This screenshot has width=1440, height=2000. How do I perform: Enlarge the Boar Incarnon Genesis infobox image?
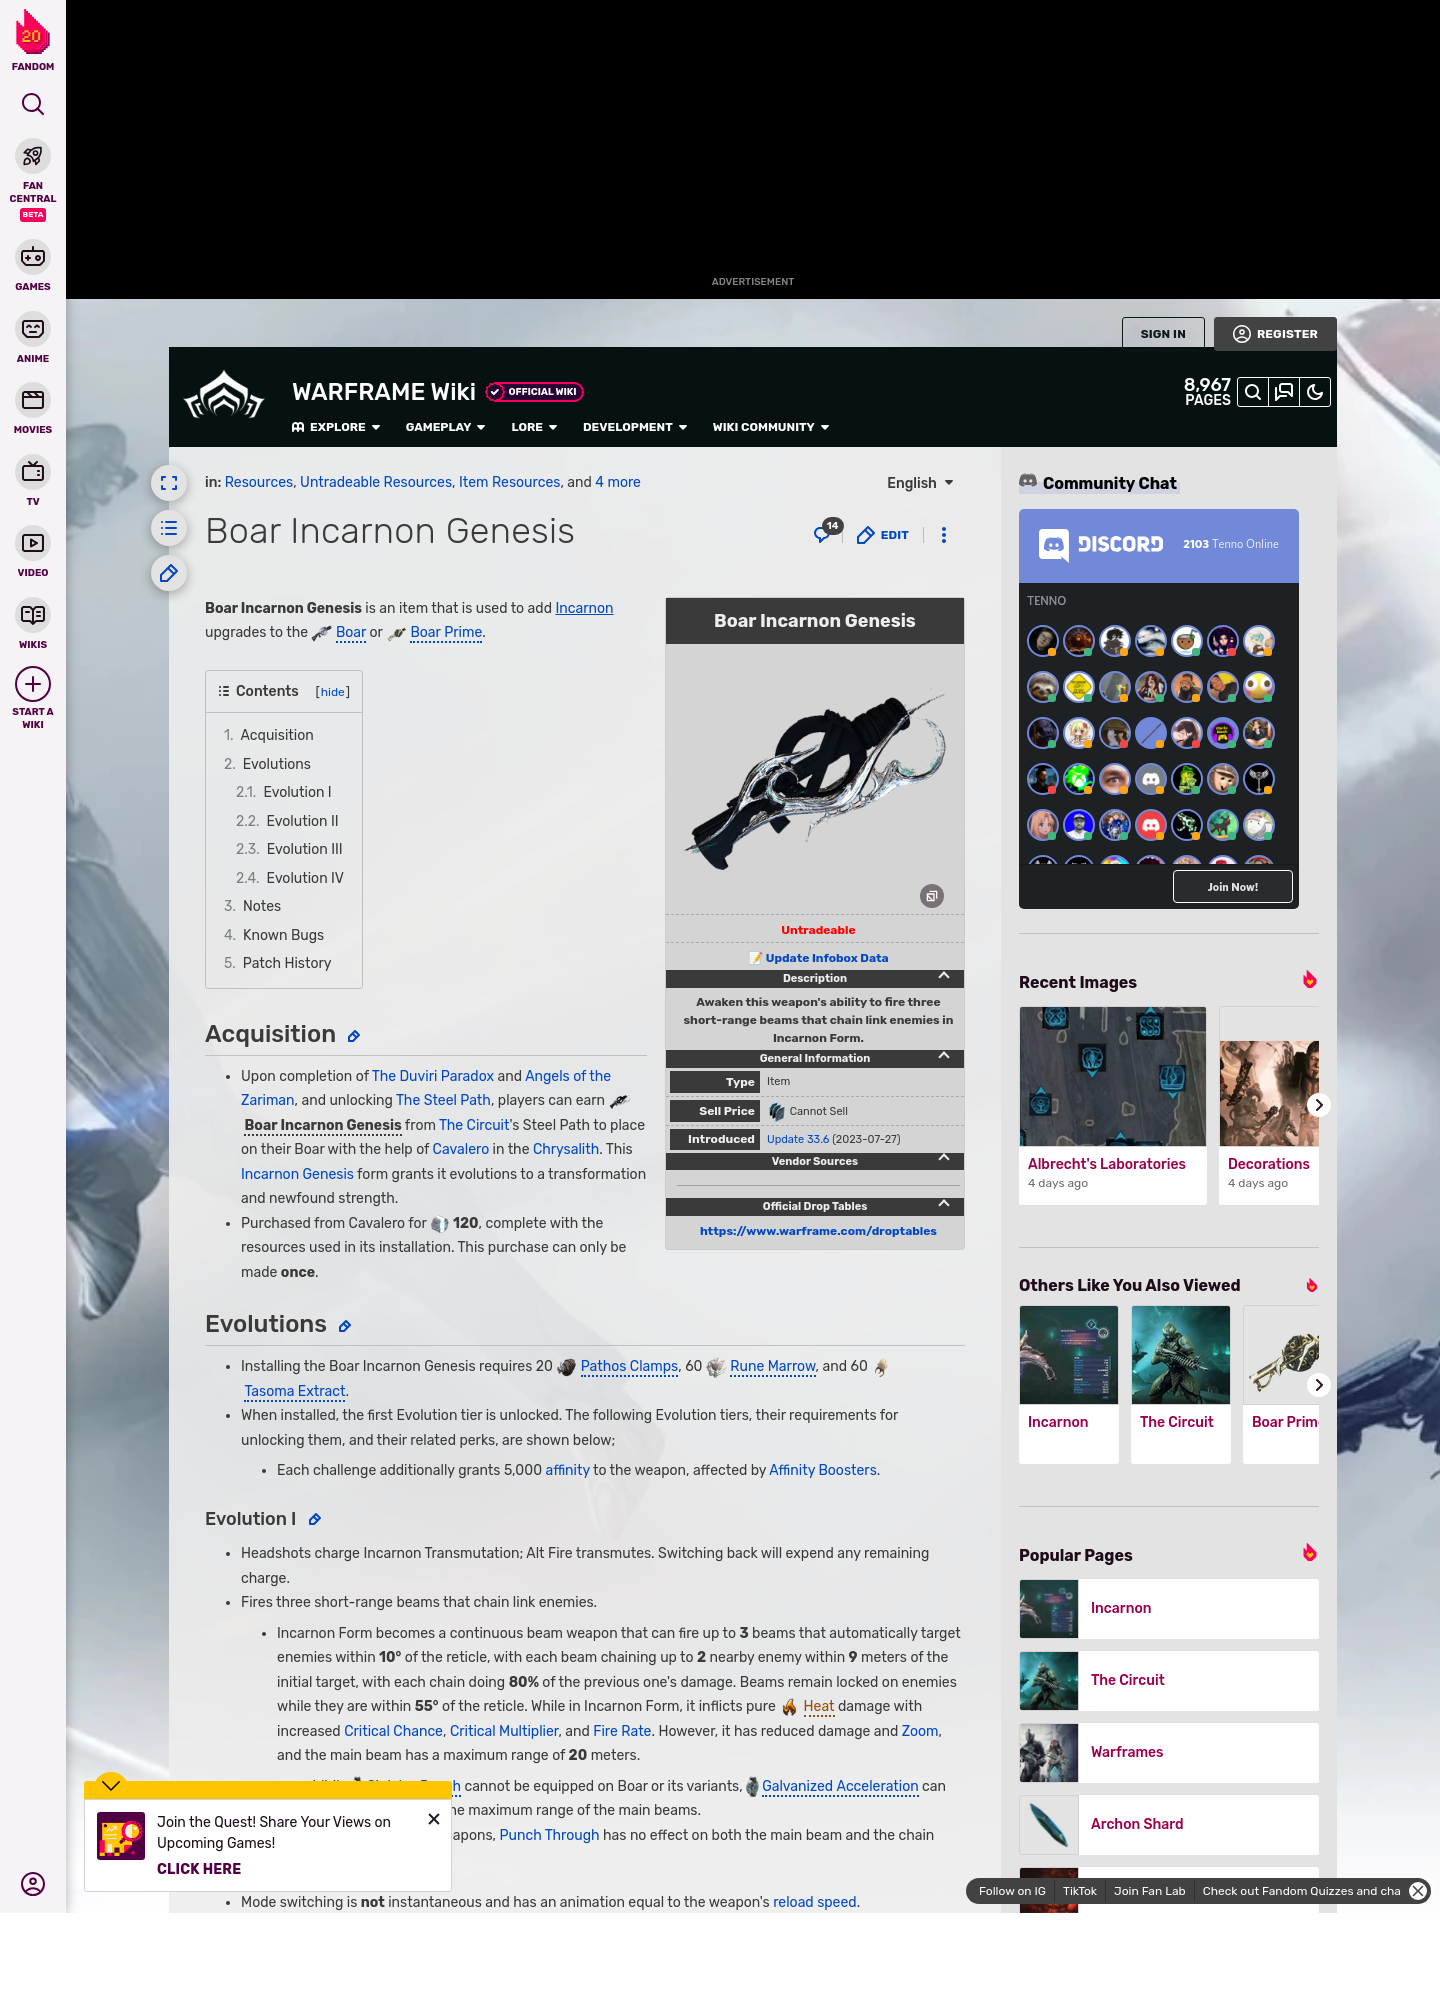(x=932, y=896)
